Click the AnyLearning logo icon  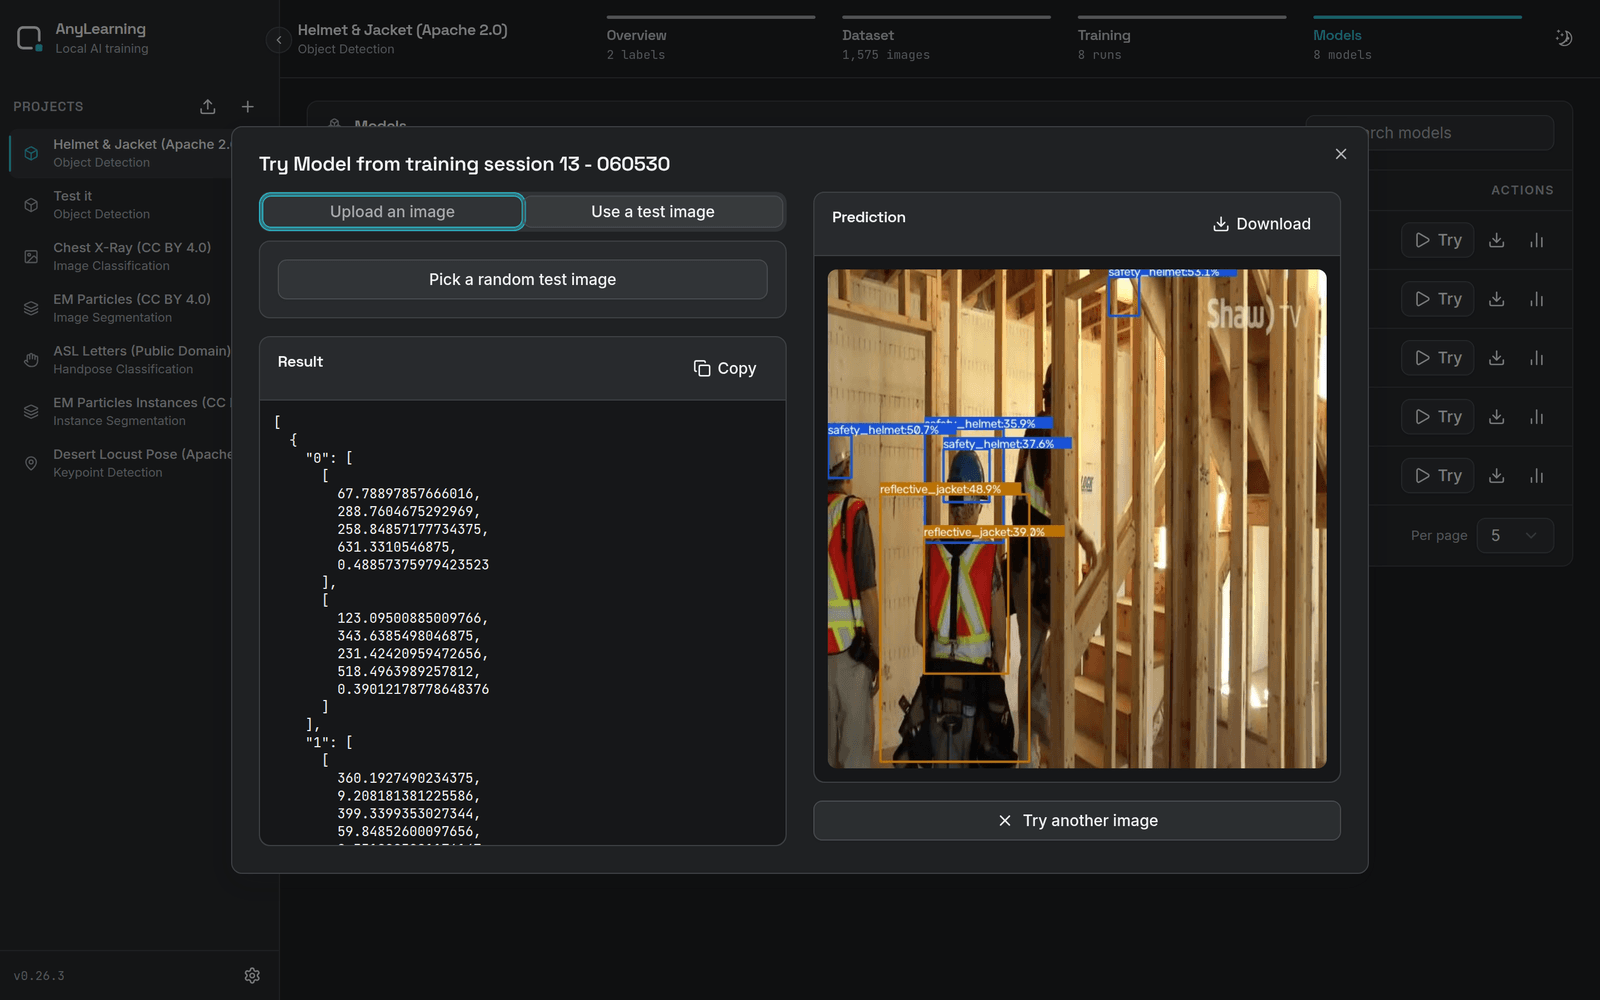29,39
